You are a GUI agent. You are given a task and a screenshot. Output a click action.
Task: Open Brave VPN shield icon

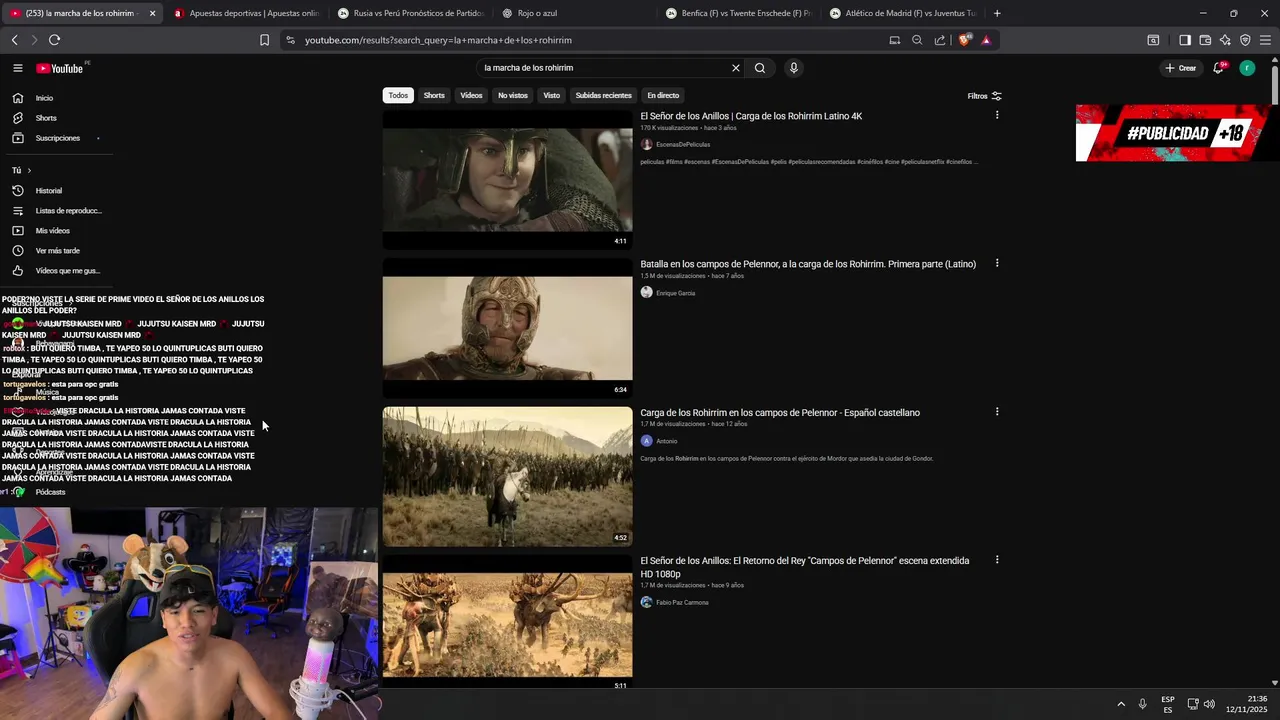pos(1245,40)
